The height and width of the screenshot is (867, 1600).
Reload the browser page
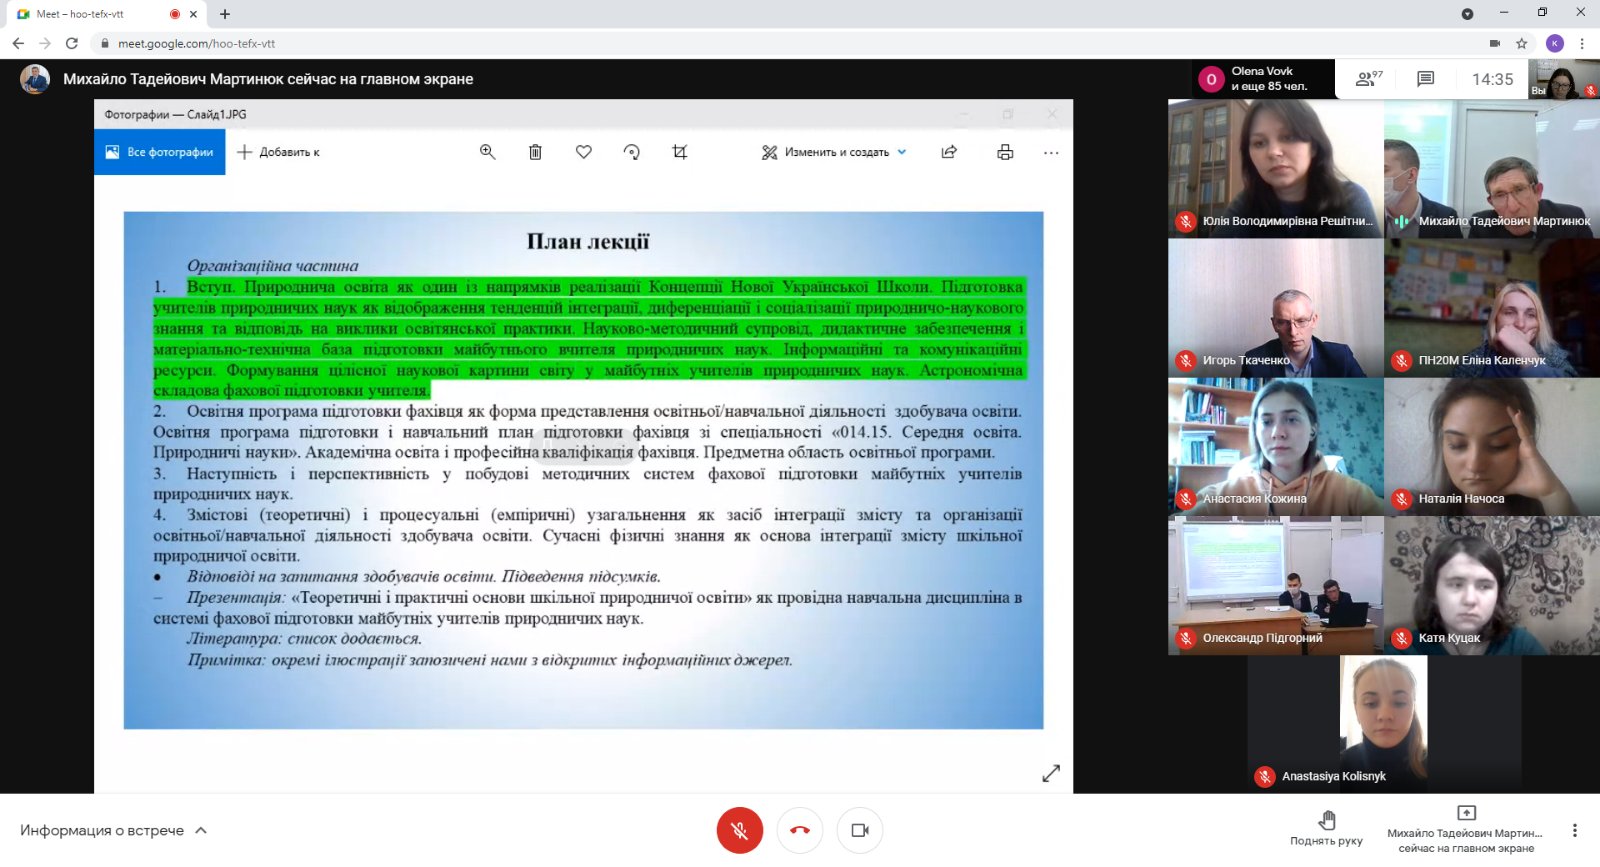(72, 43)
